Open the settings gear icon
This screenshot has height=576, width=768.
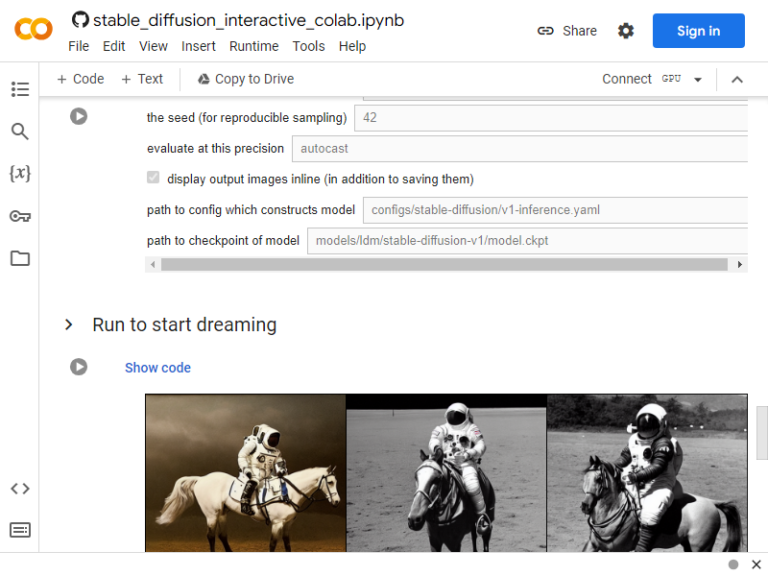625,31
